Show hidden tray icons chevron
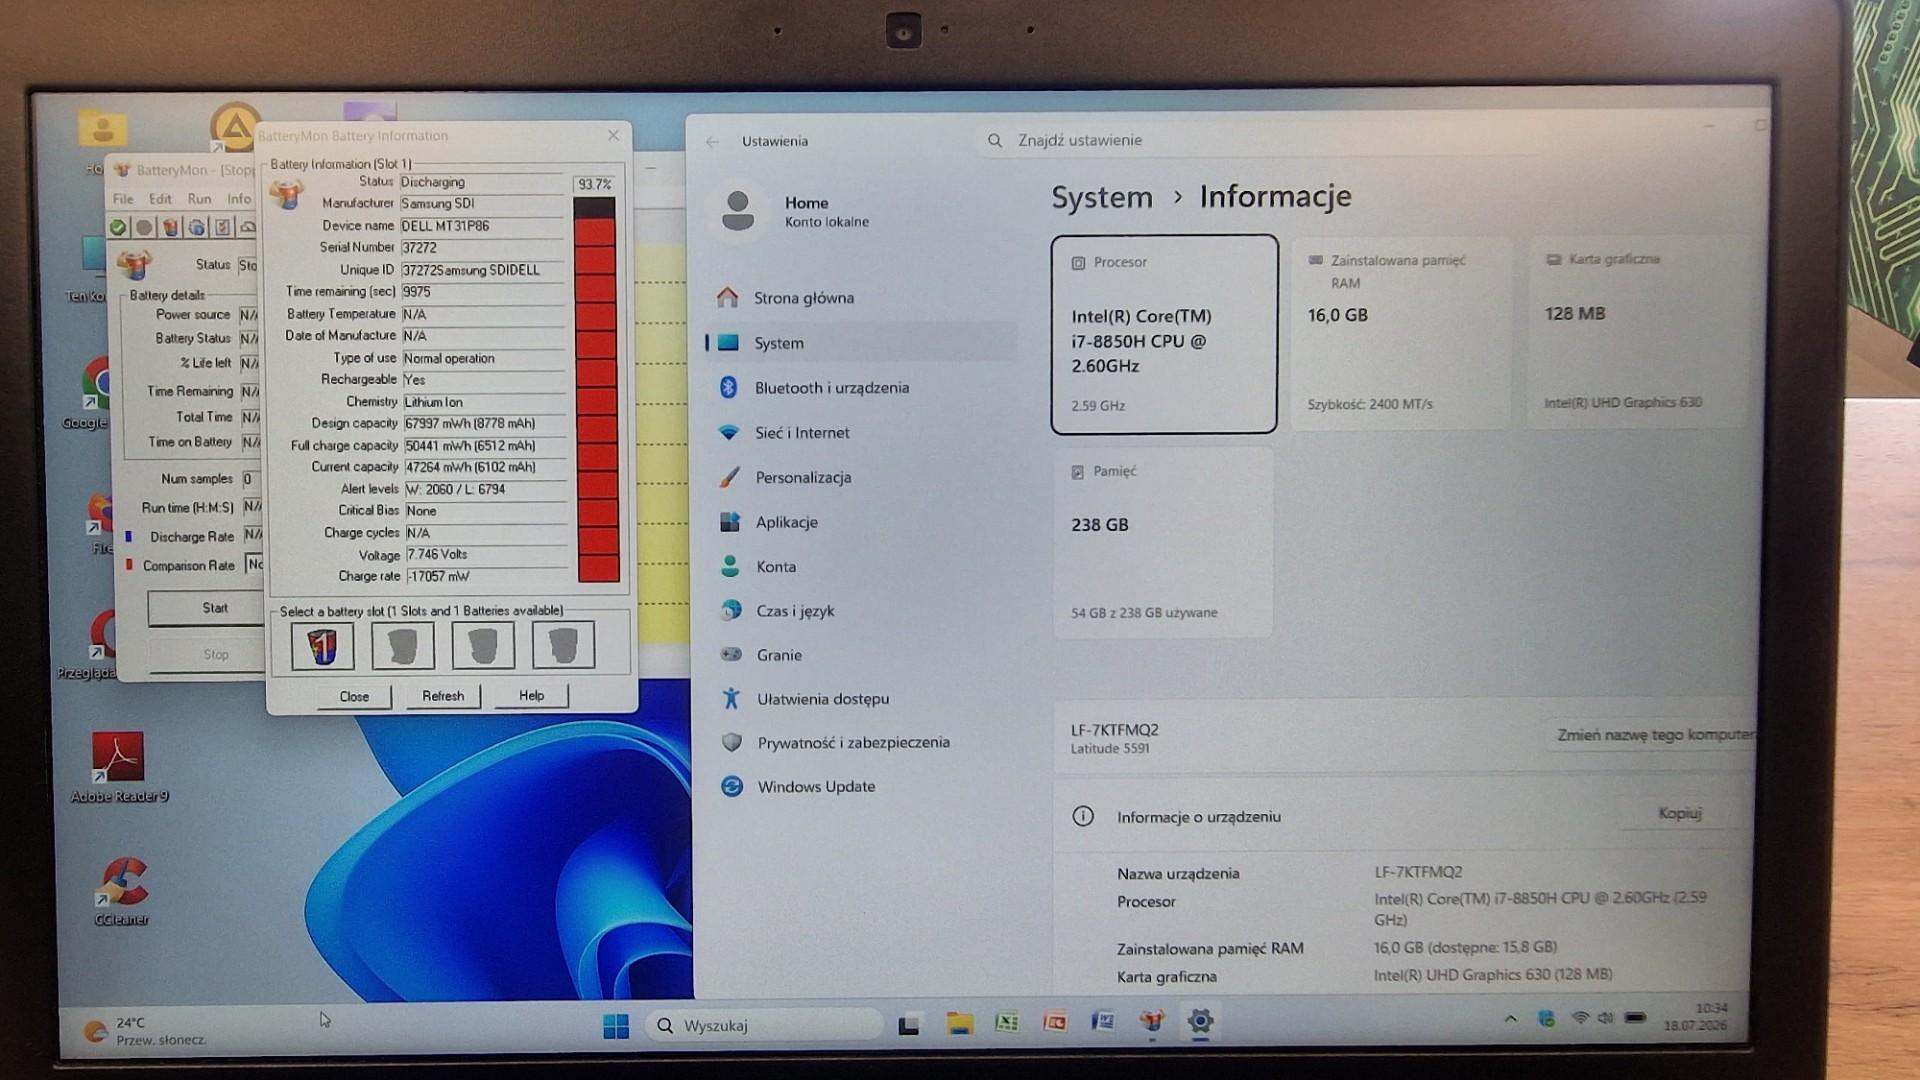Image resolution: width=1920 pixels, height=1080 pixels. [x=1511, y=1019]
